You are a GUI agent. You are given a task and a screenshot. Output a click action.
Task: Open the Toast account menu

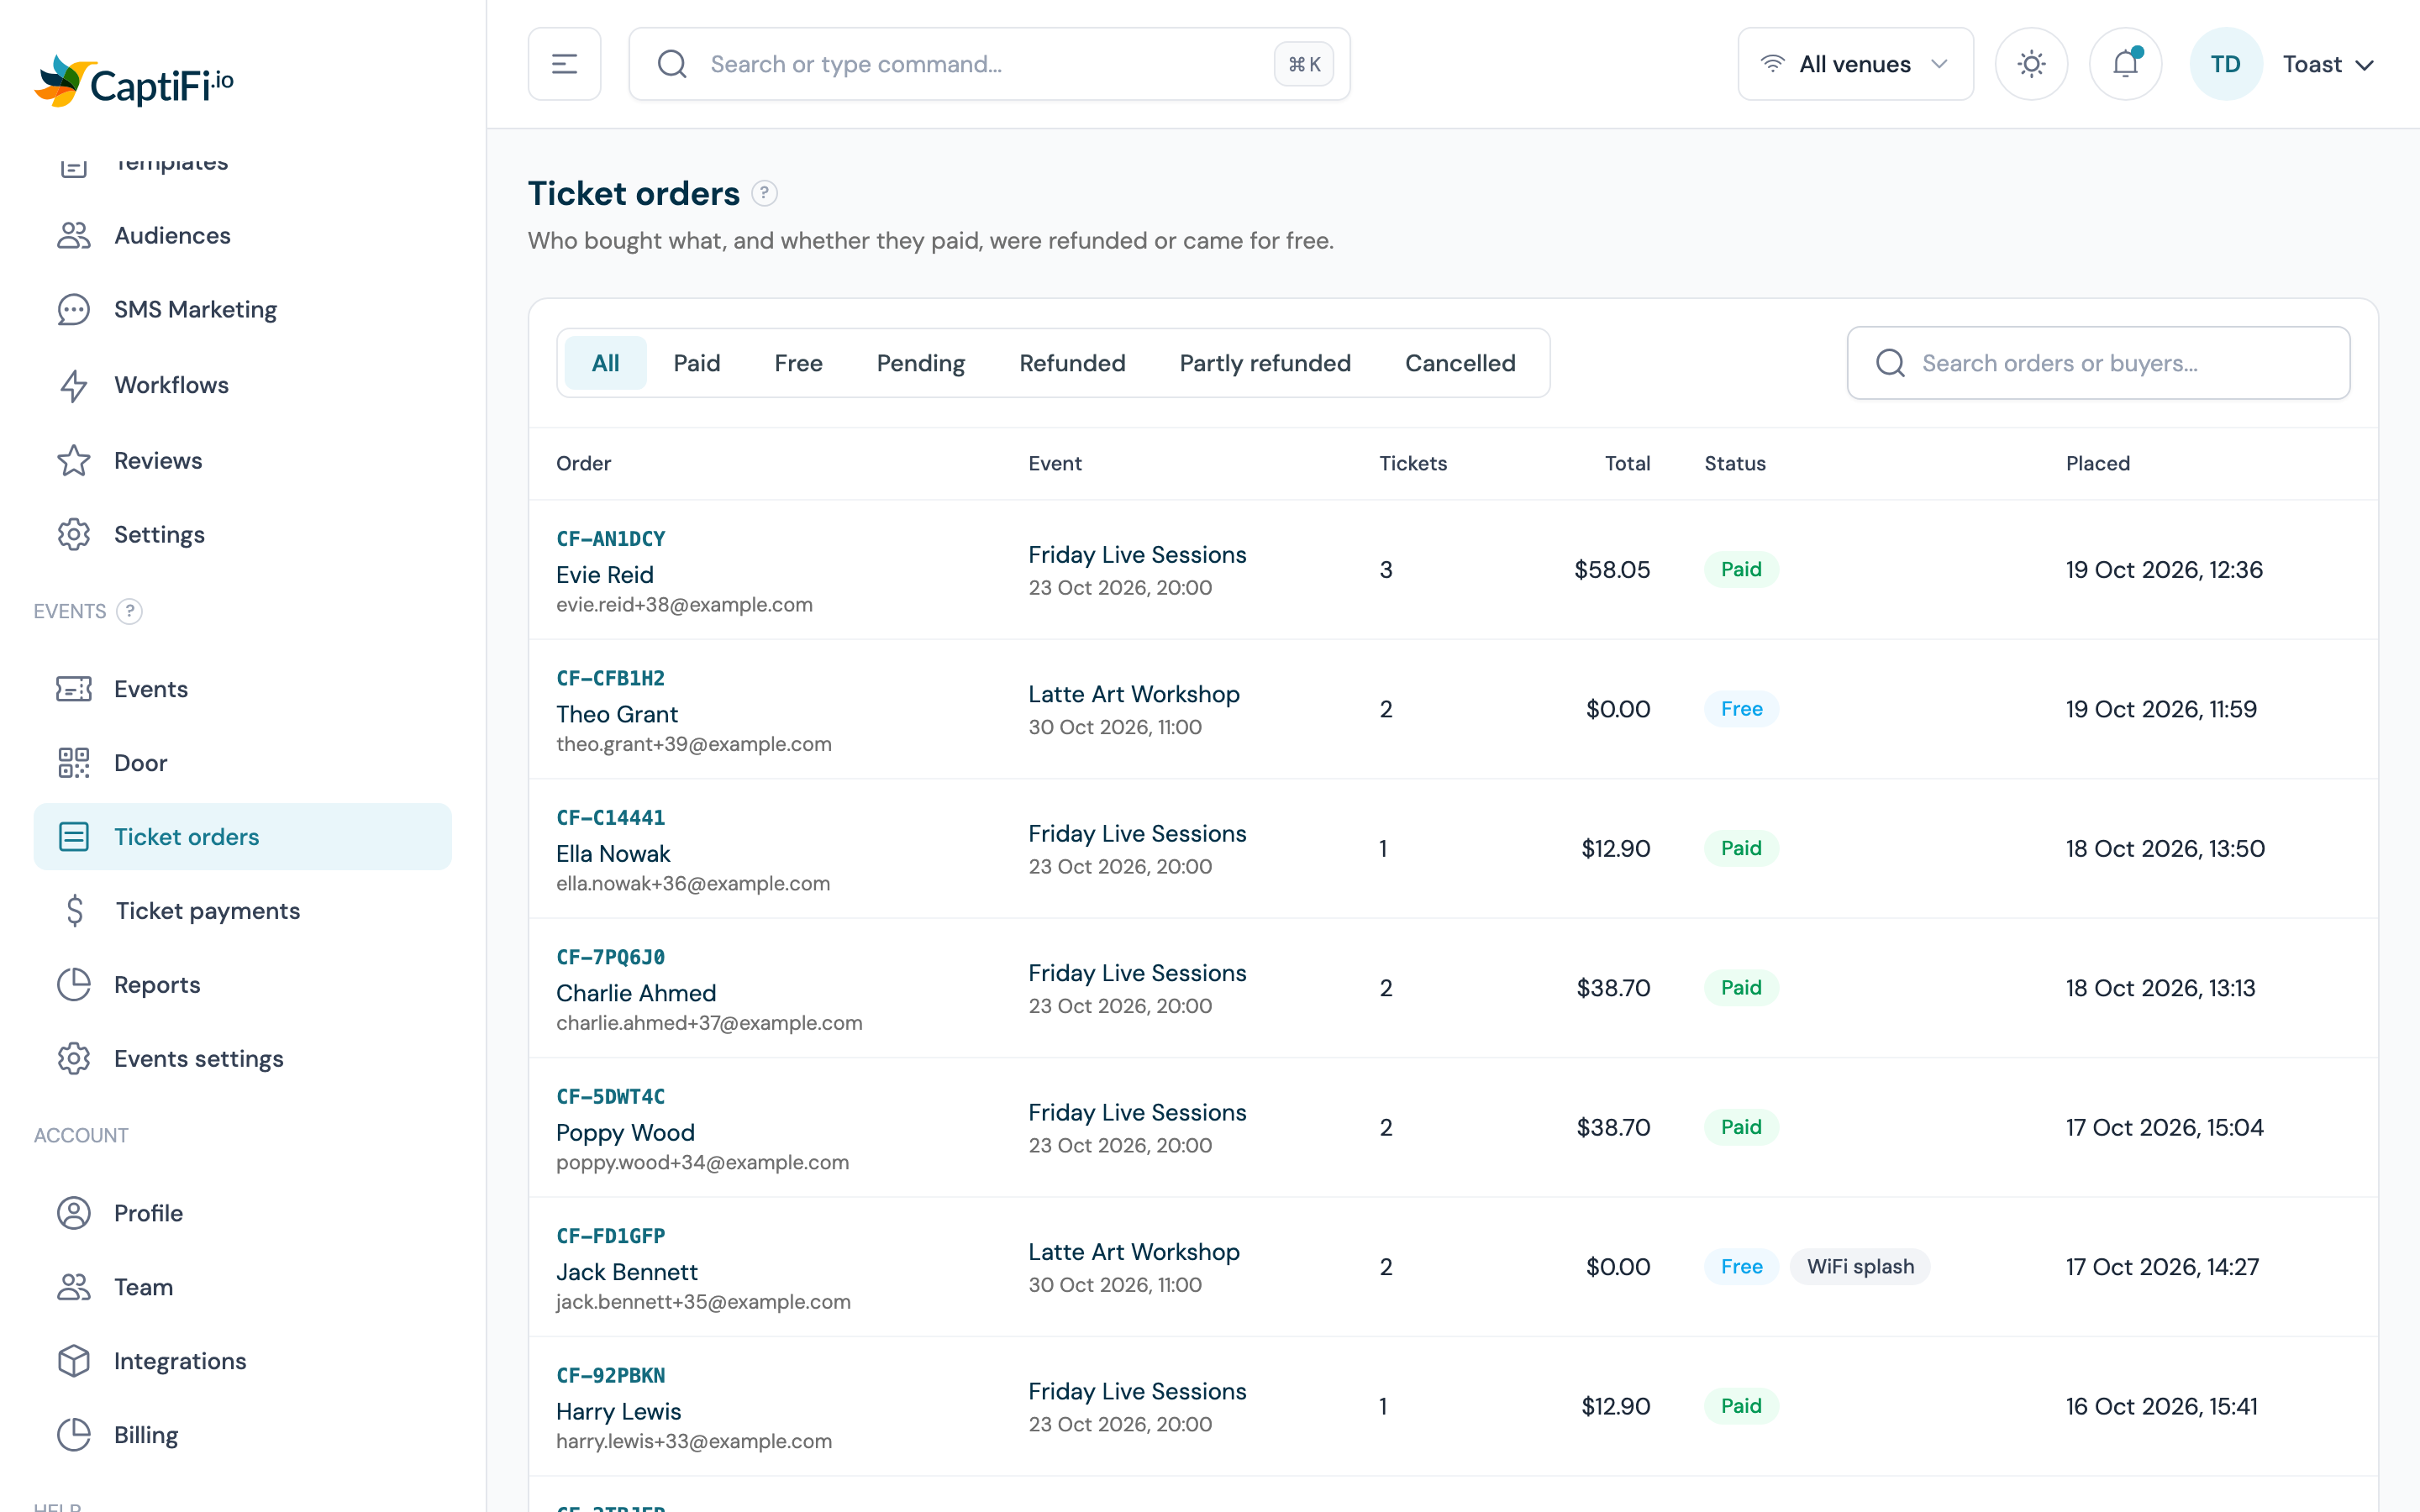(2328, 64)
